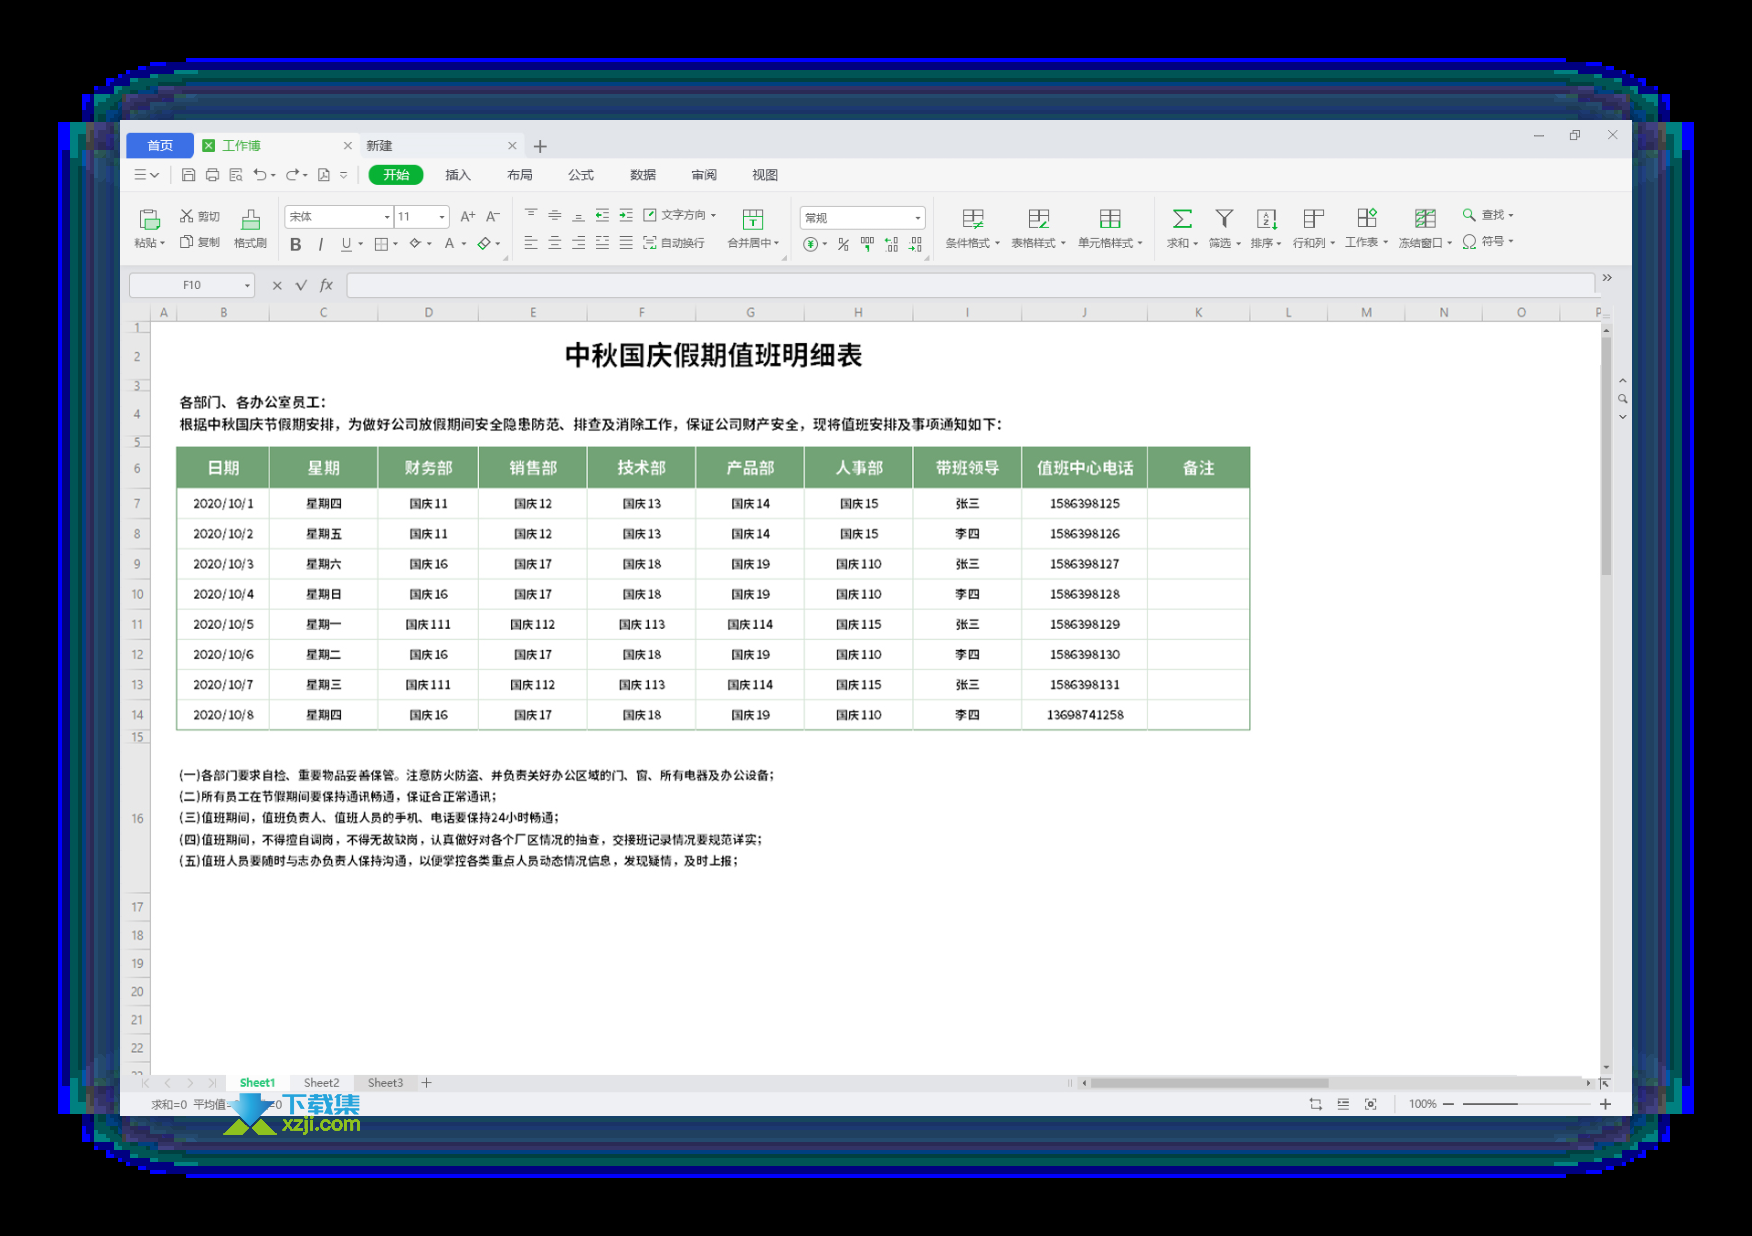Open the borders dropdown arrow
The height and width of the screenshot is (1236, 1752).
pos(396,244)
